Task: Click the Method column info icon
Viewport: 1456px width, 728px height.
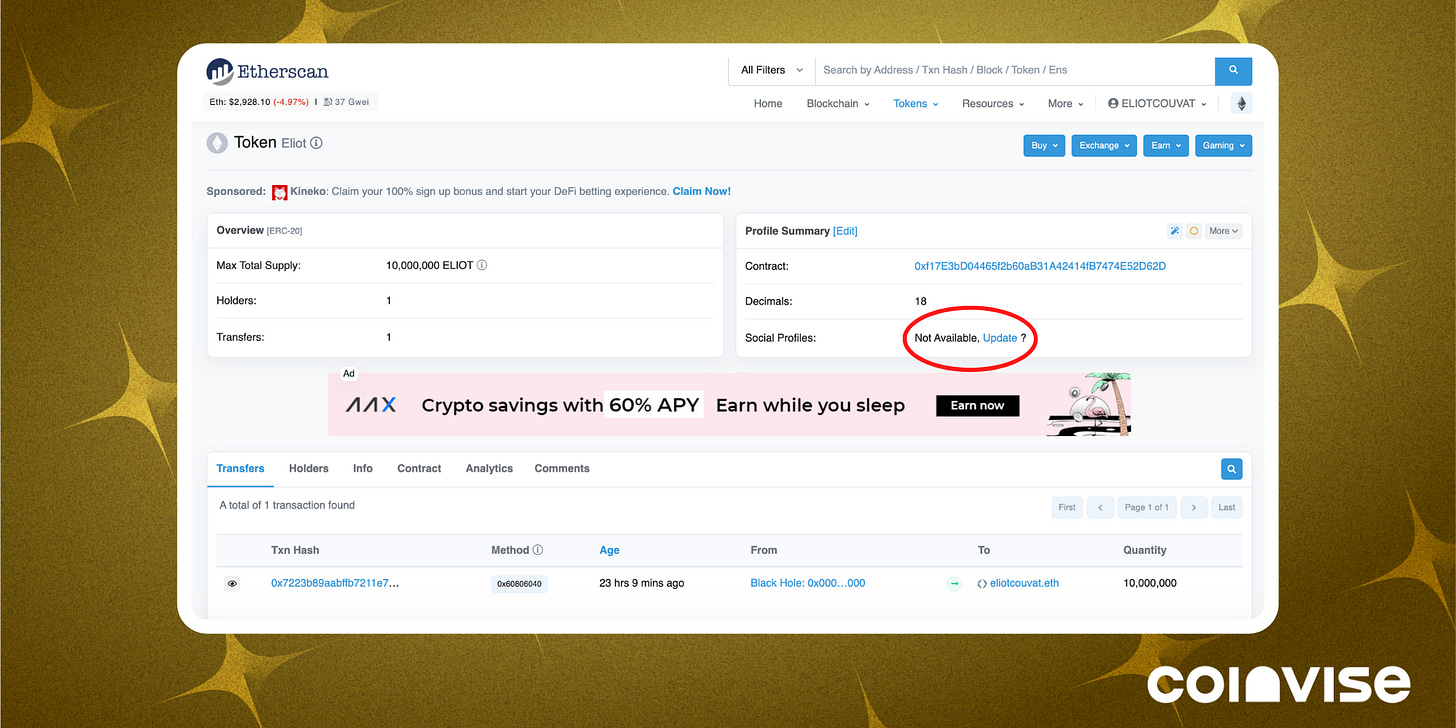Action: coord(538,550)
